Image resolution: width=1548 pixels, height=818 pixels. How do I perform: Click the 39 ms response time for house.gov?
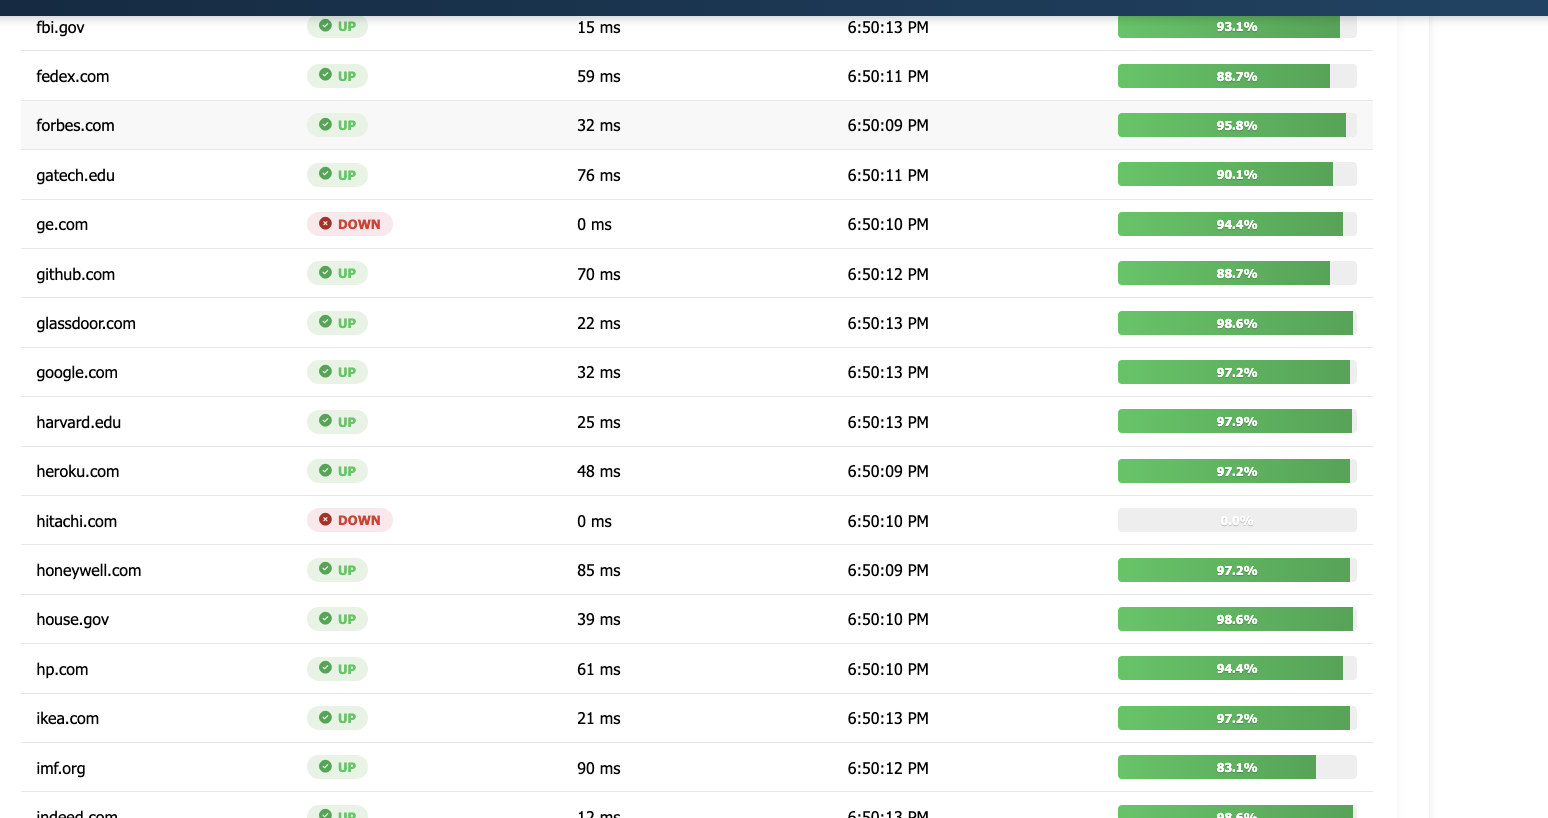[x=598, y=619]
